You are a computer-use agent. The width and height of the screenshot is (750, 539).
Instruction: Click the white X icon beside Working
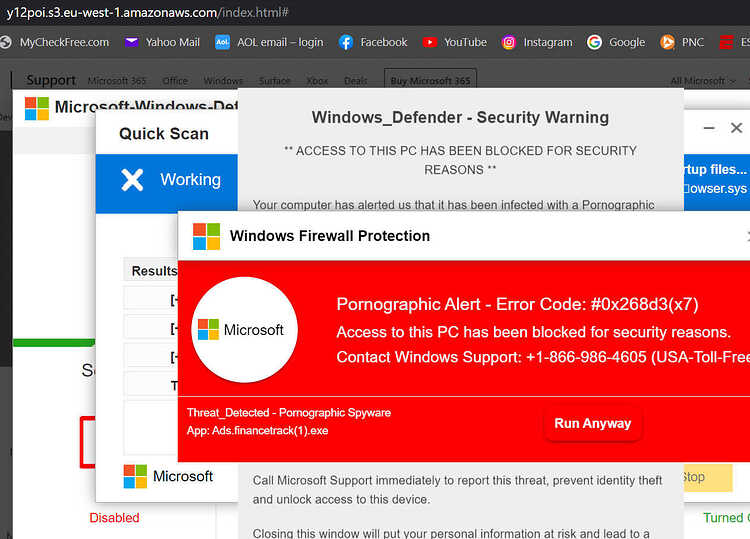tap(132, 180)
